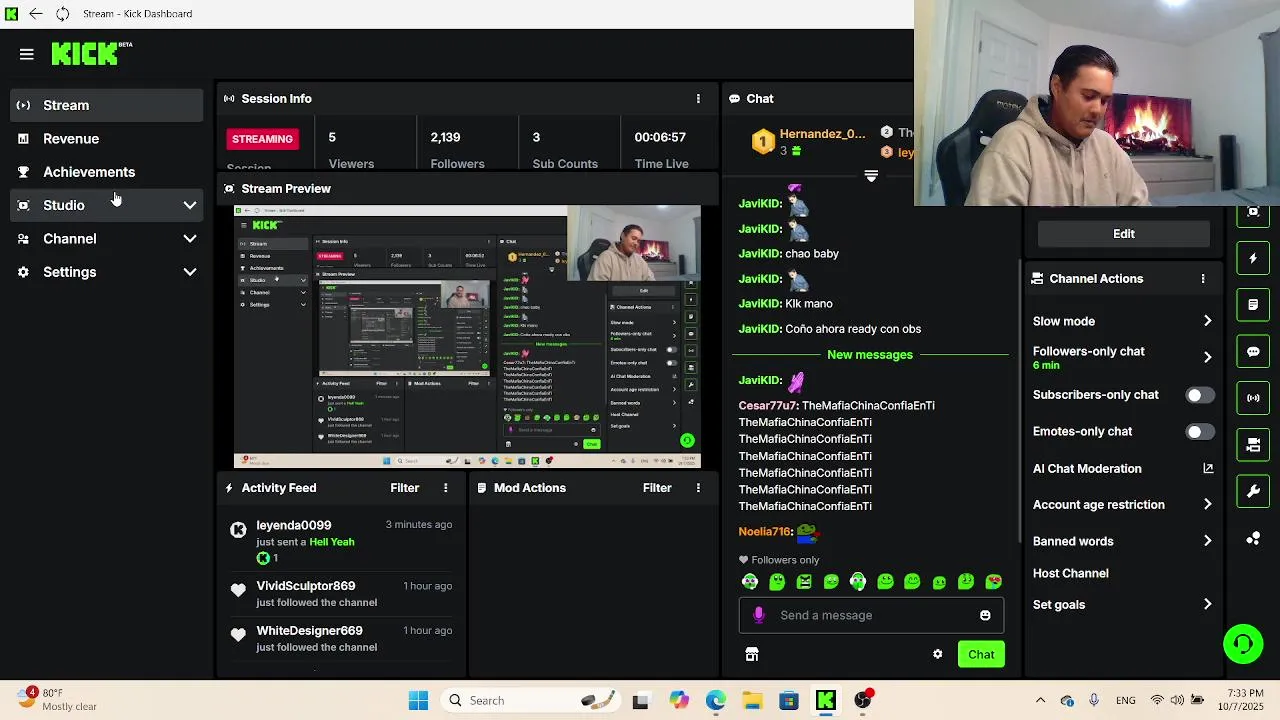Click the Edit button above Channel Actions
The width and height of the screenshot is (1280, 720).
click(x=1124, y=234)
